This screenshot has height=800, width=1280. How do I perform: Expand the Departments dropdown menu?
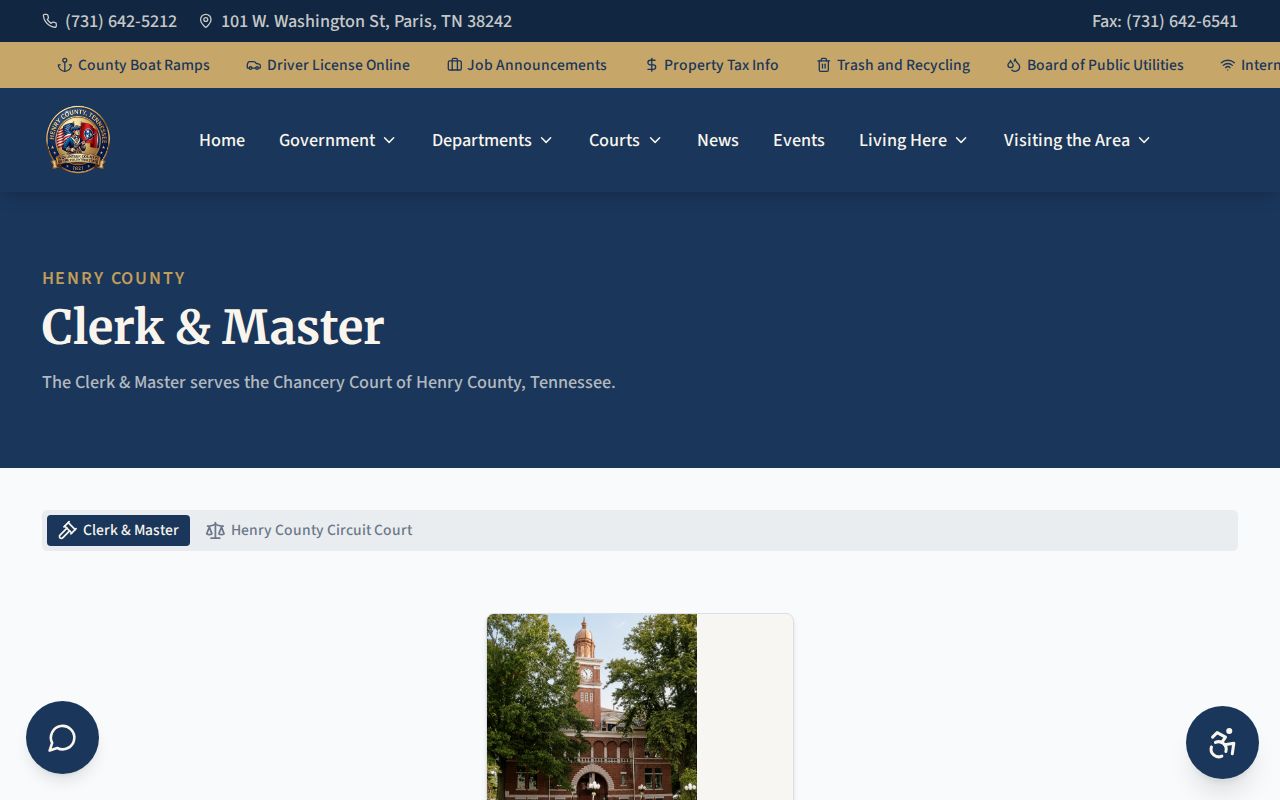tap(493, 140)
